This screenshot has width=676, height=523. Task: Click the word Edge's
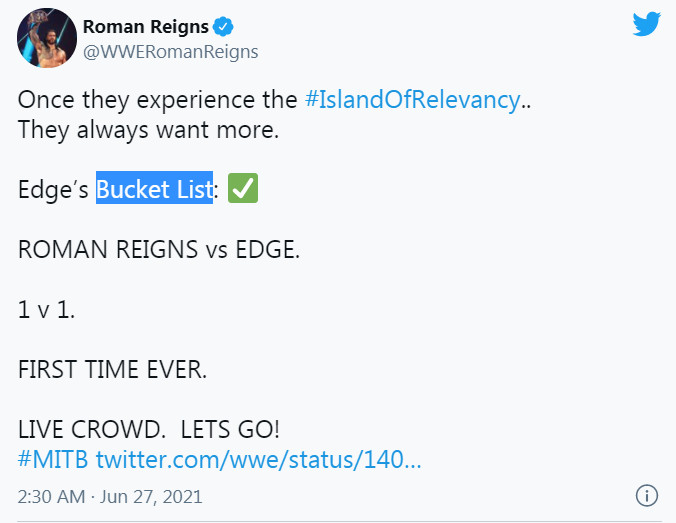(53, 190)
